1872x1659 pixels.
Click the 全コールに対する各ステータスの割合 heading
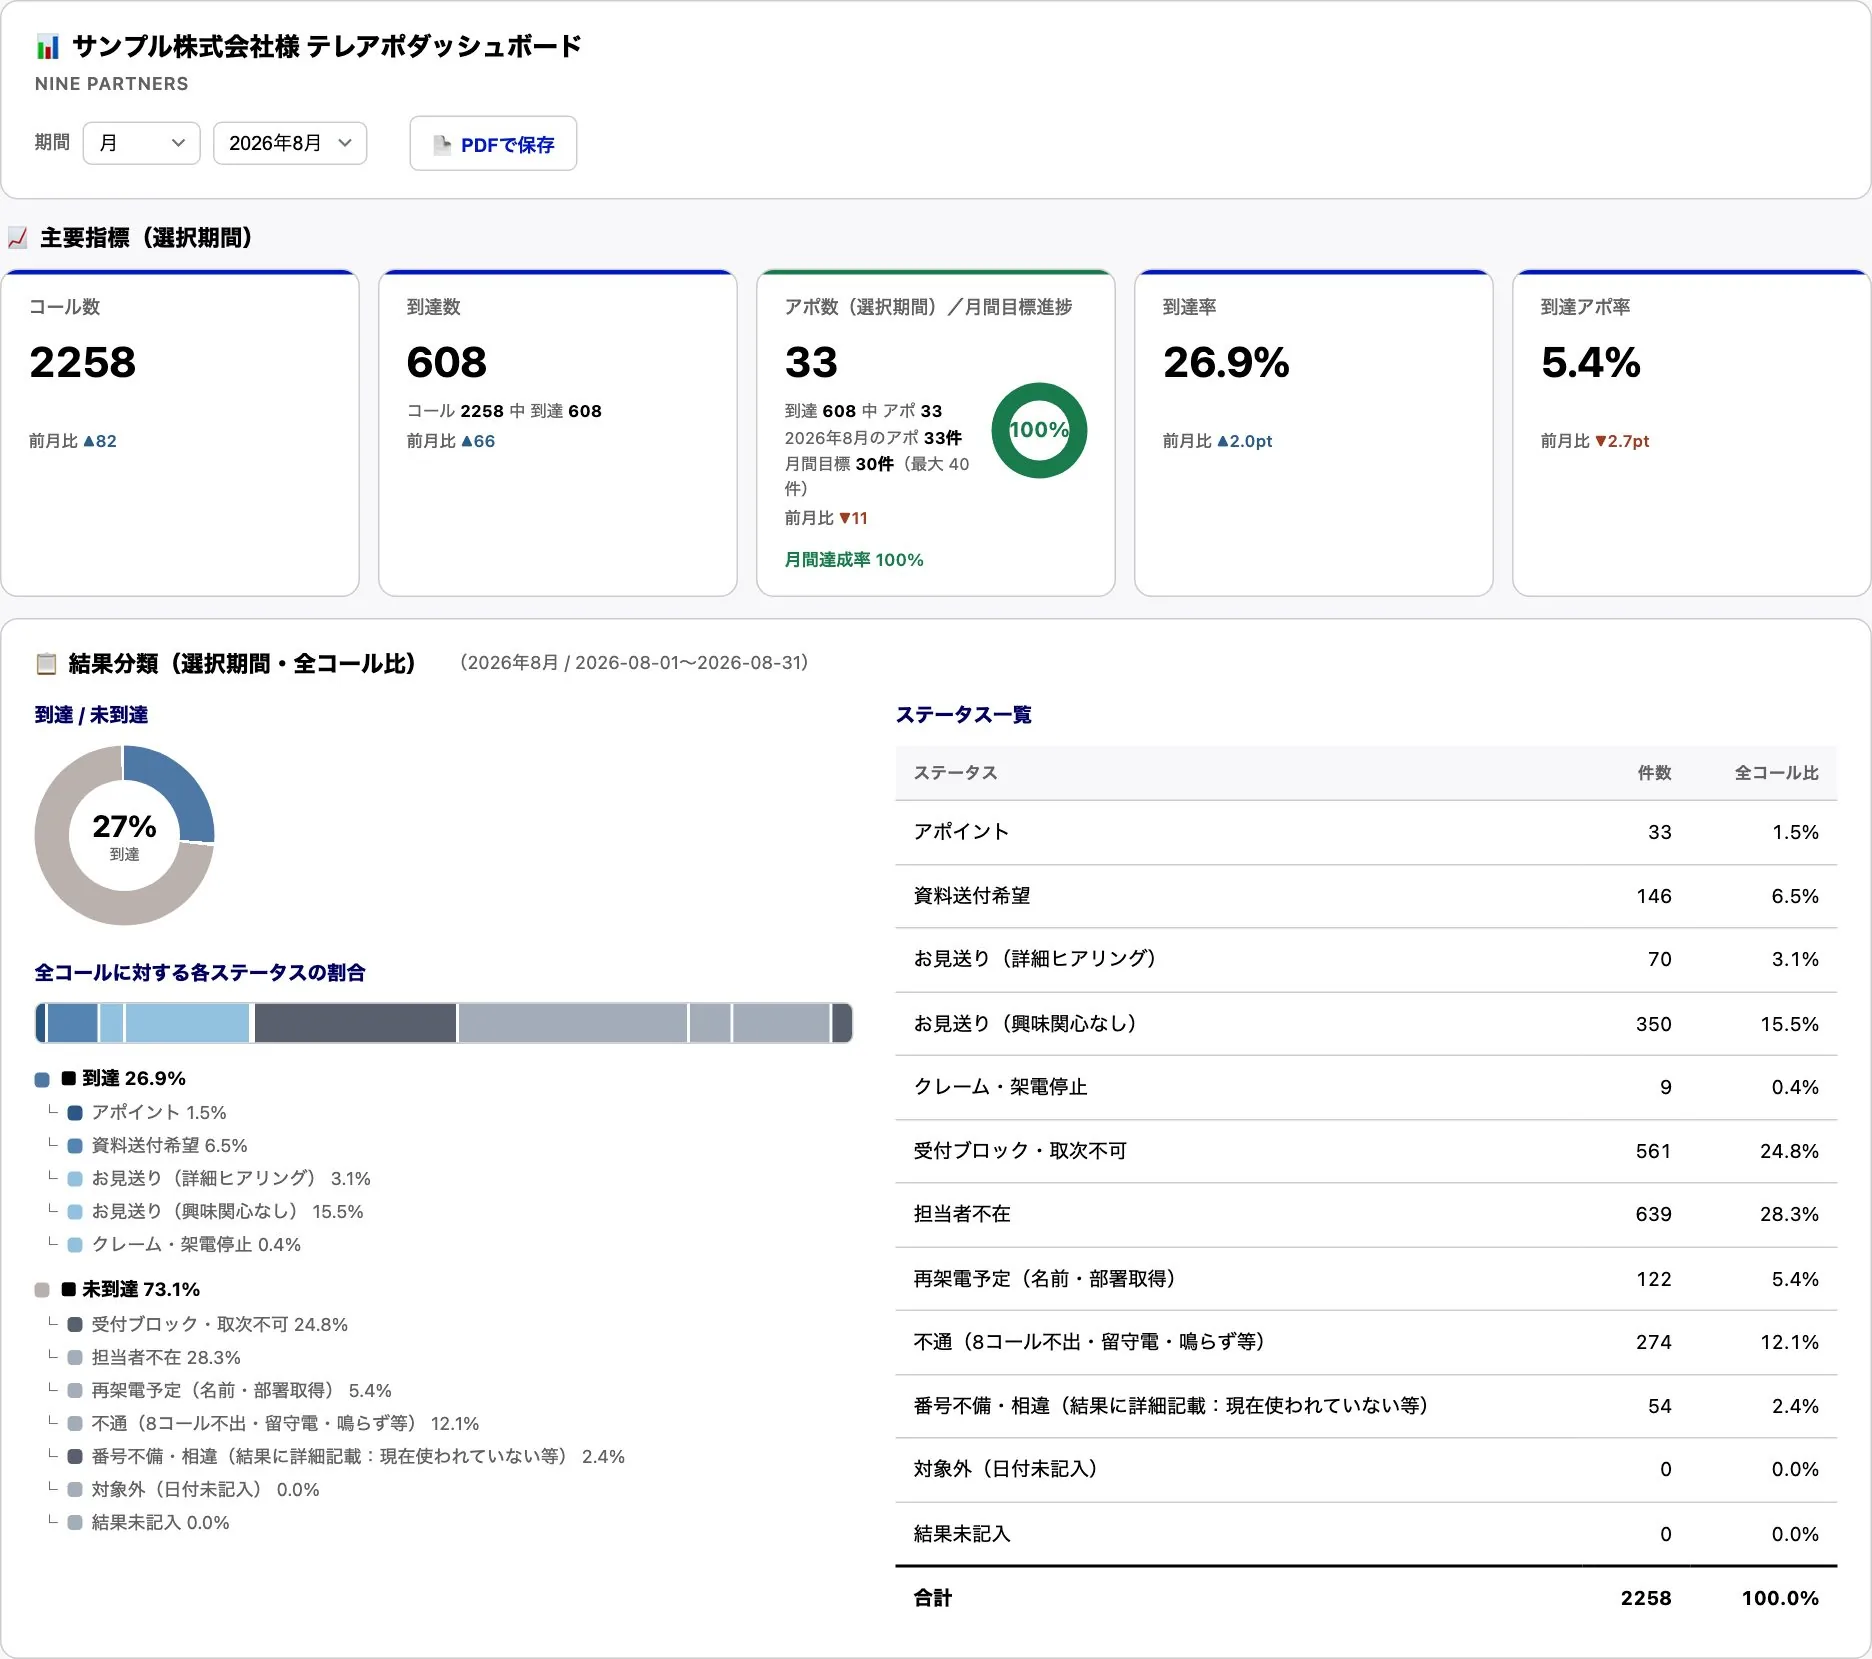pyautogui.click(x=200, y=973)
